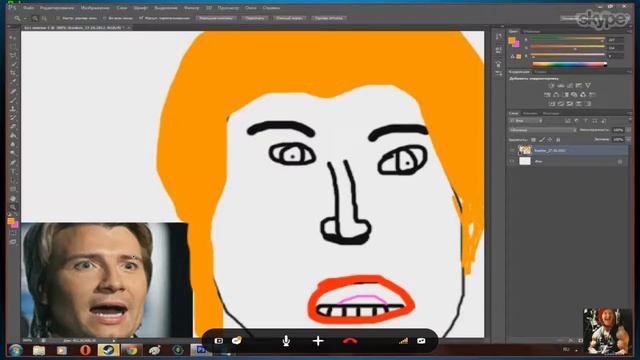Open the Непрозрачность opacity arrow
Viewport: 640px width, 360px height.
pyautogui.click(x=628, y=130)
